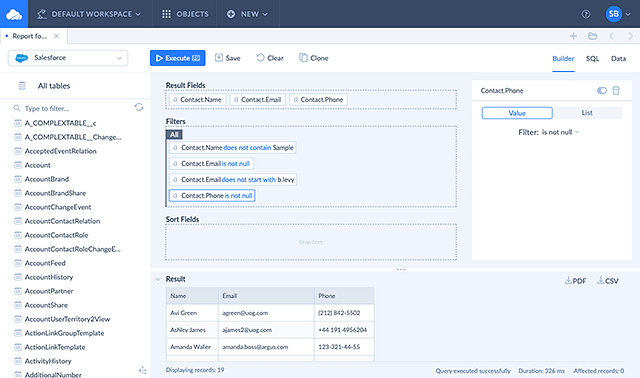
Task: Select the AccountFeed table
Action: pos(45,263)
